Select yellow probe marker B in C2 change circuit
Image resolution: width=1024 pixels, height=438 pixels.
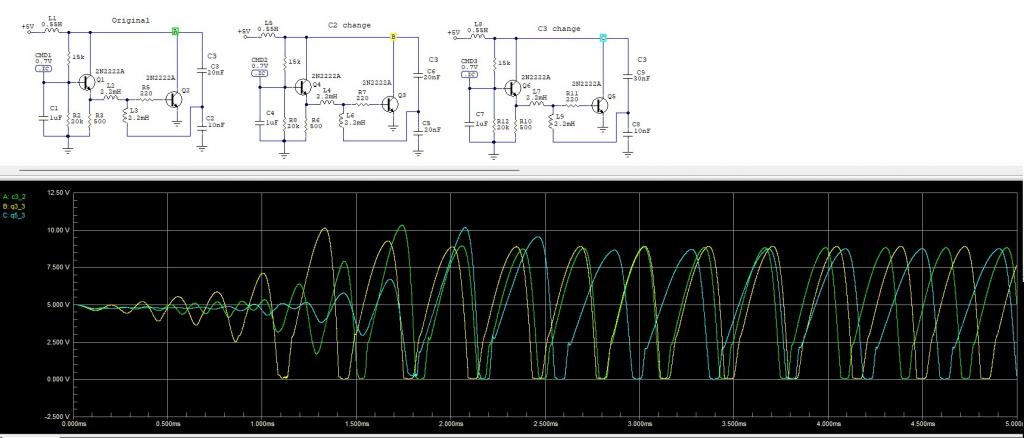[392, 37]
